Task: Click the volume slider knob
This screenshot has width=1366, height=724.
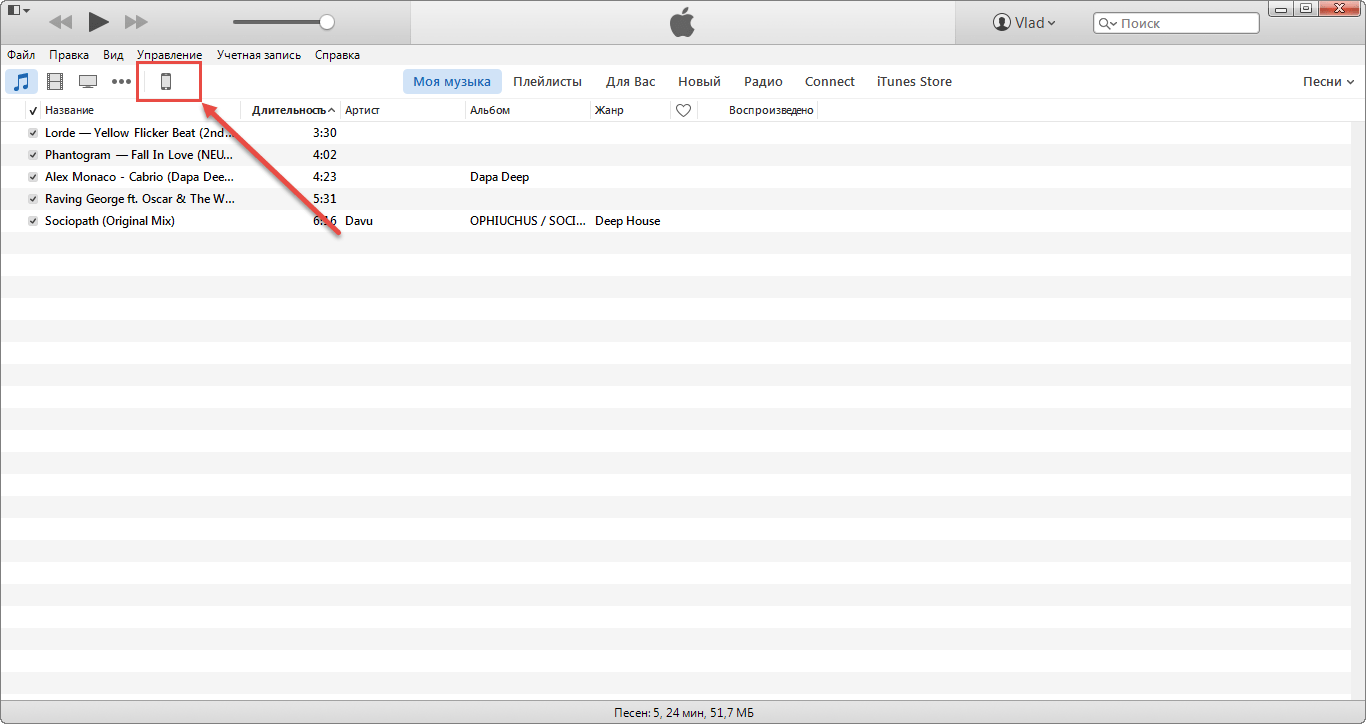Action: 327,22
